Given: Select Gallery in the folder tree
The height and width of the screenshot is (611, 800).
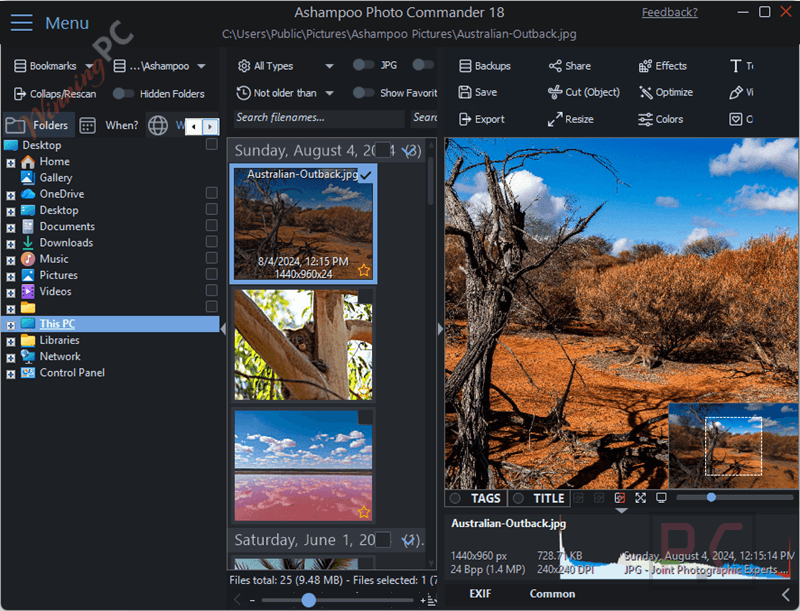Looking at the screenshot, I should [x=56, y=177].
